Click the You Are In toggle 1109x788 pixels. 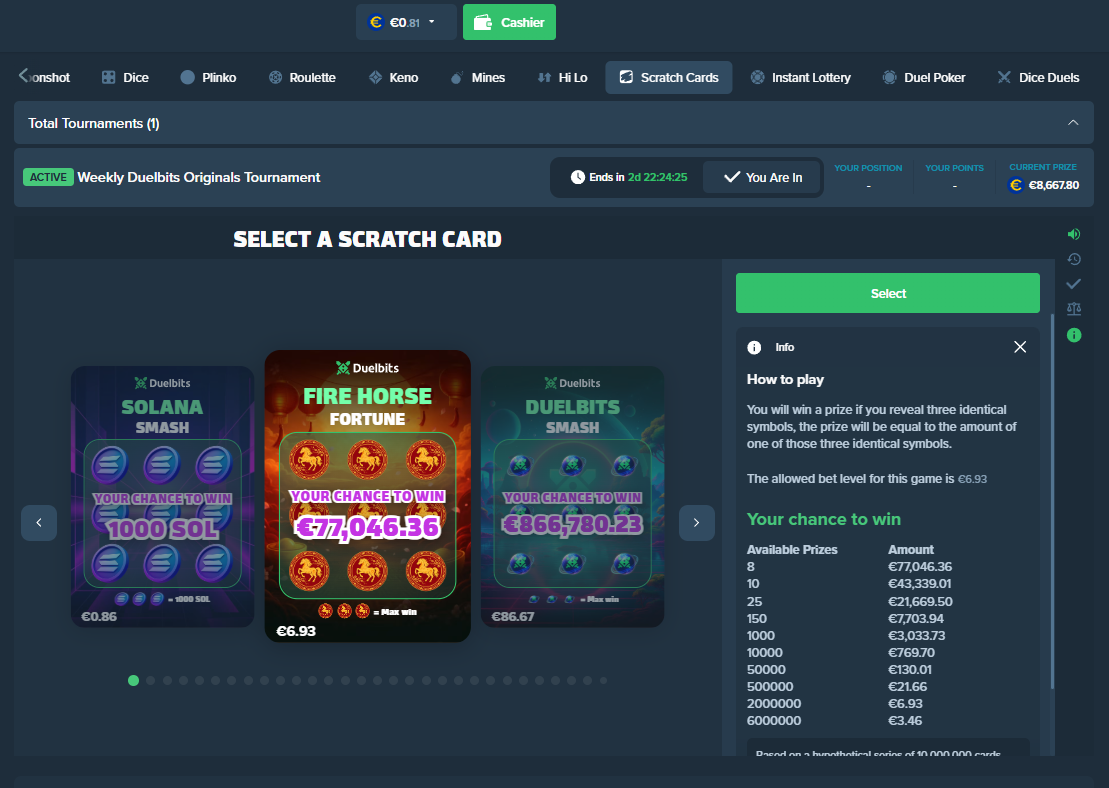coord(762,177)
